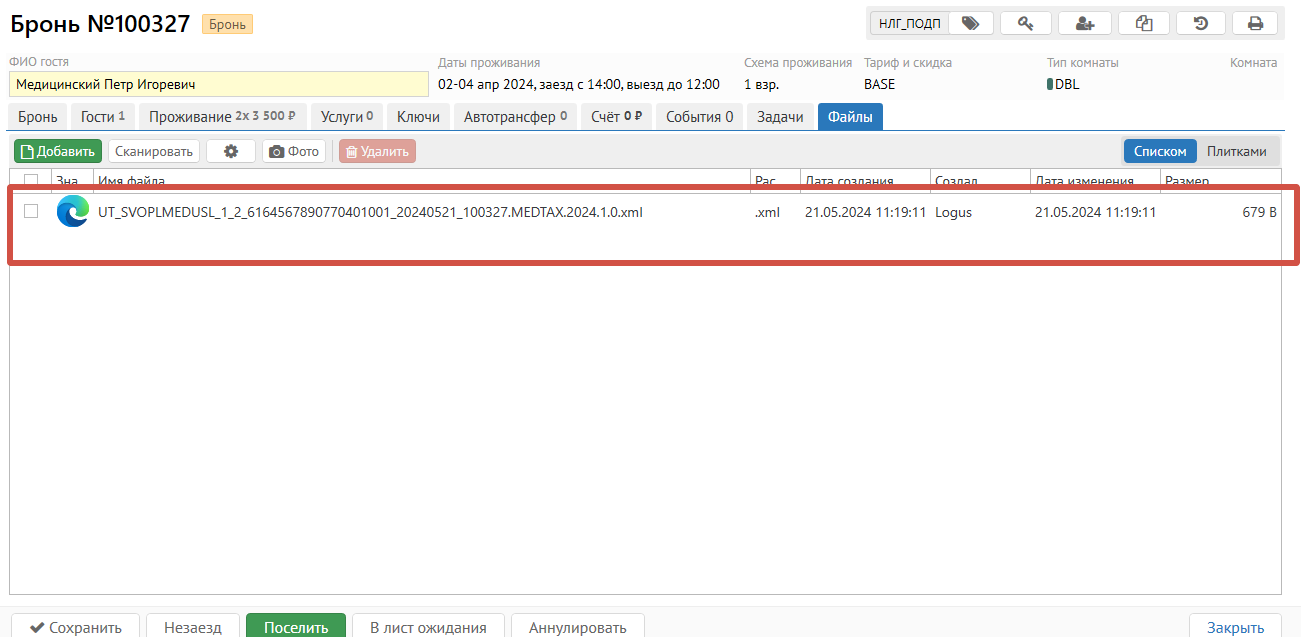Viewport: 1301px width, 637px height.
Task: Click the Аннулировать button
Action: click(578, 627)
